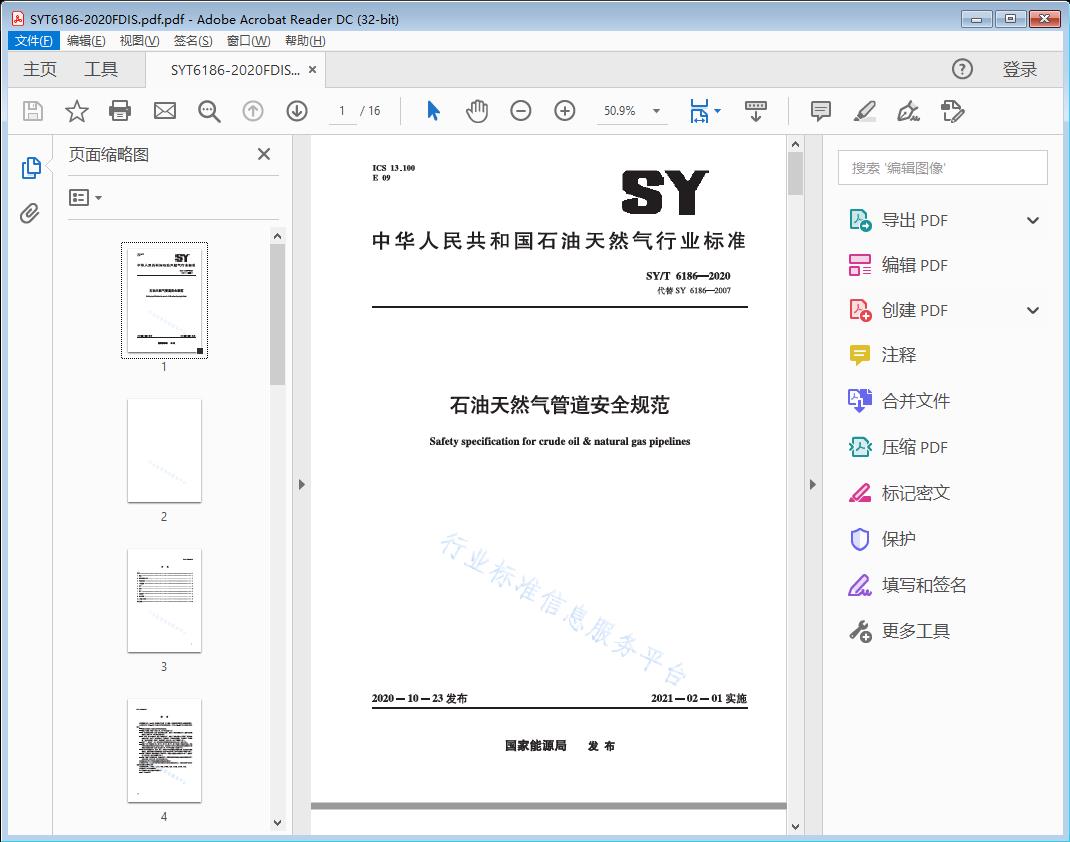Toggle the page thumbnails panel icon
The width and height of the screenshot is (1070, 842).
tap(31, 168)
